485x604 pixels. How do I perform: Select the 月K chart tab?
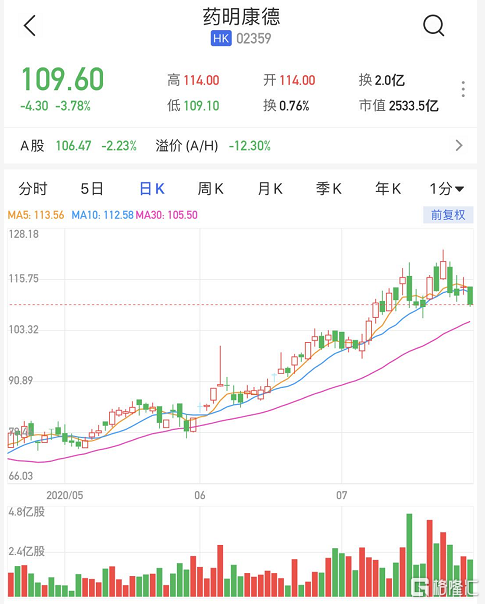pos(270,189)
